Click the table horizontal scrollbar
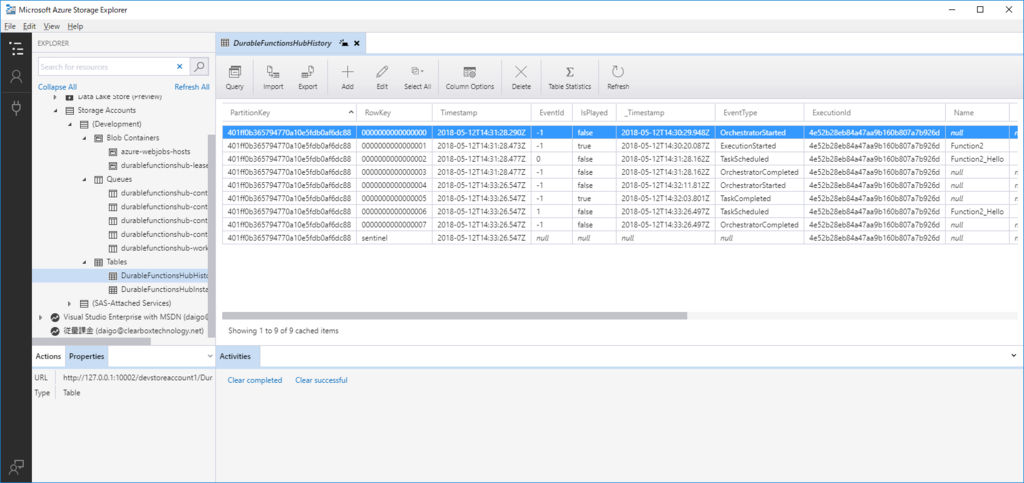 pyautogui.click(x=455, y=315)
